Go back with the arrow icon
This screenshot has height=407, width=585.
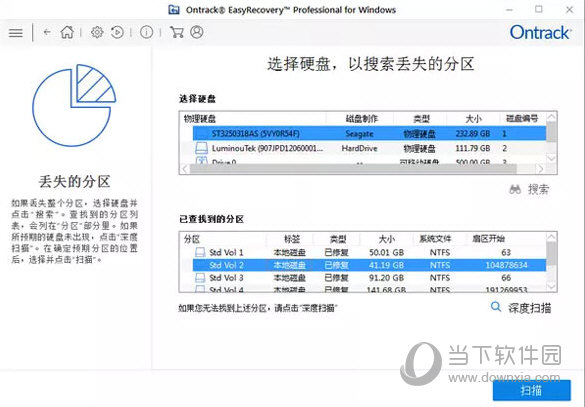click(47, 32)
